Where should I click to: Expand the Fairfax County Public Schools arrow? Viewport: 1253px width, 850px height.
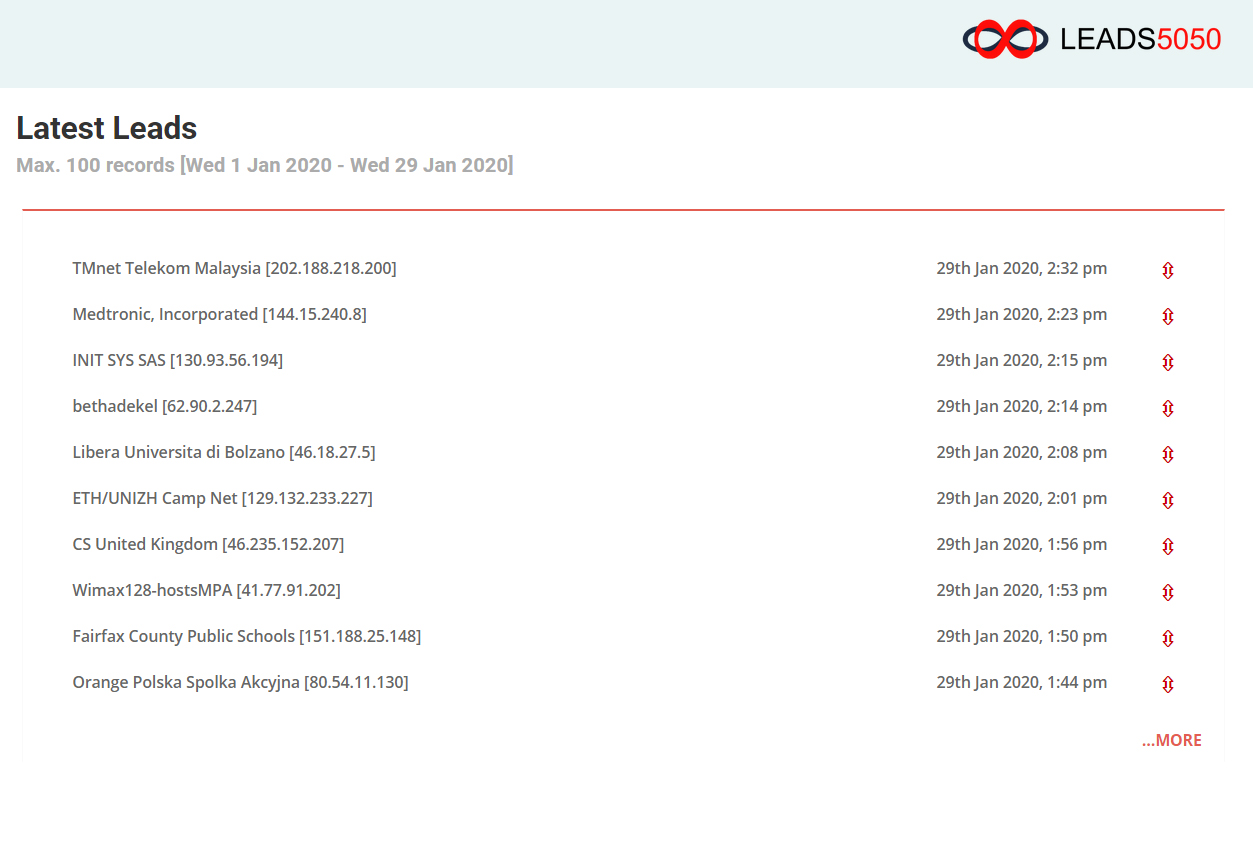pos(1168,638)
